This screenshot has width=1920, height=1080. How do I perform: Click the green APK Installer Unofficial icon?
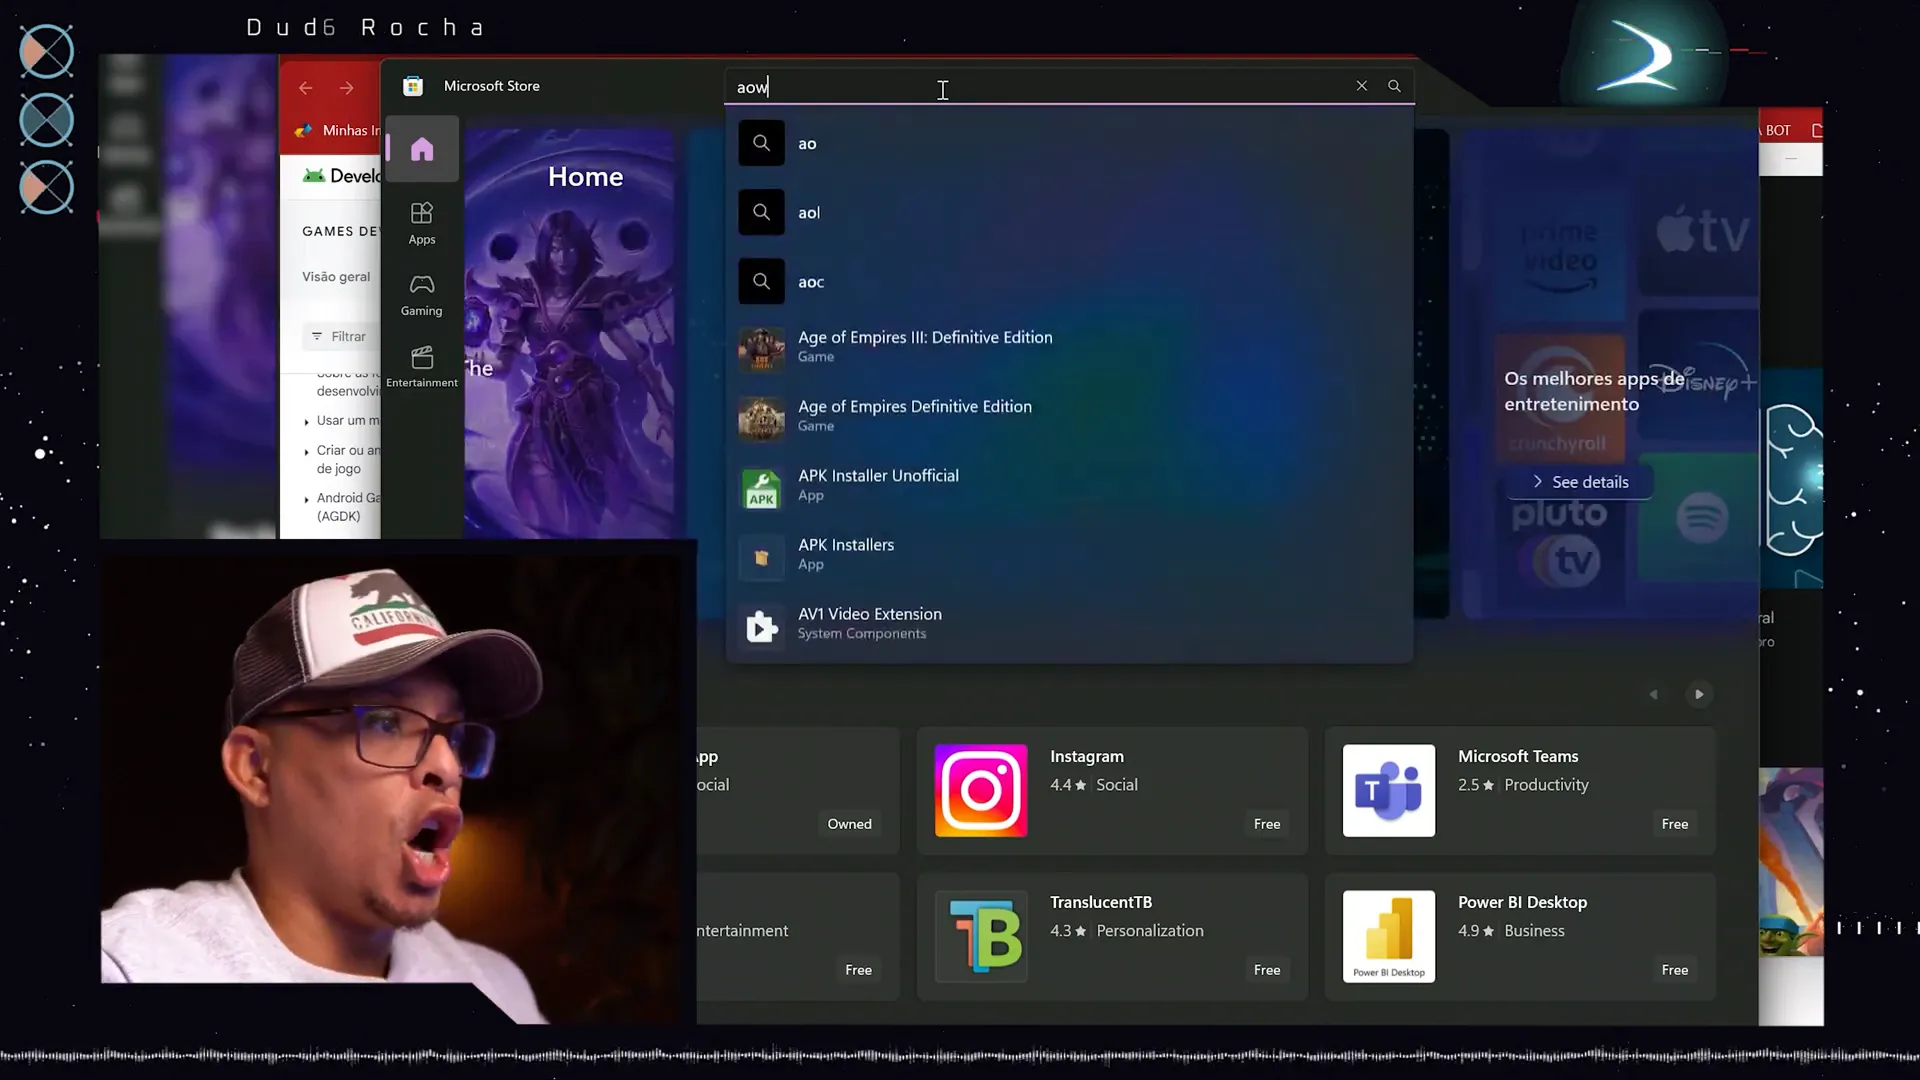761,489
